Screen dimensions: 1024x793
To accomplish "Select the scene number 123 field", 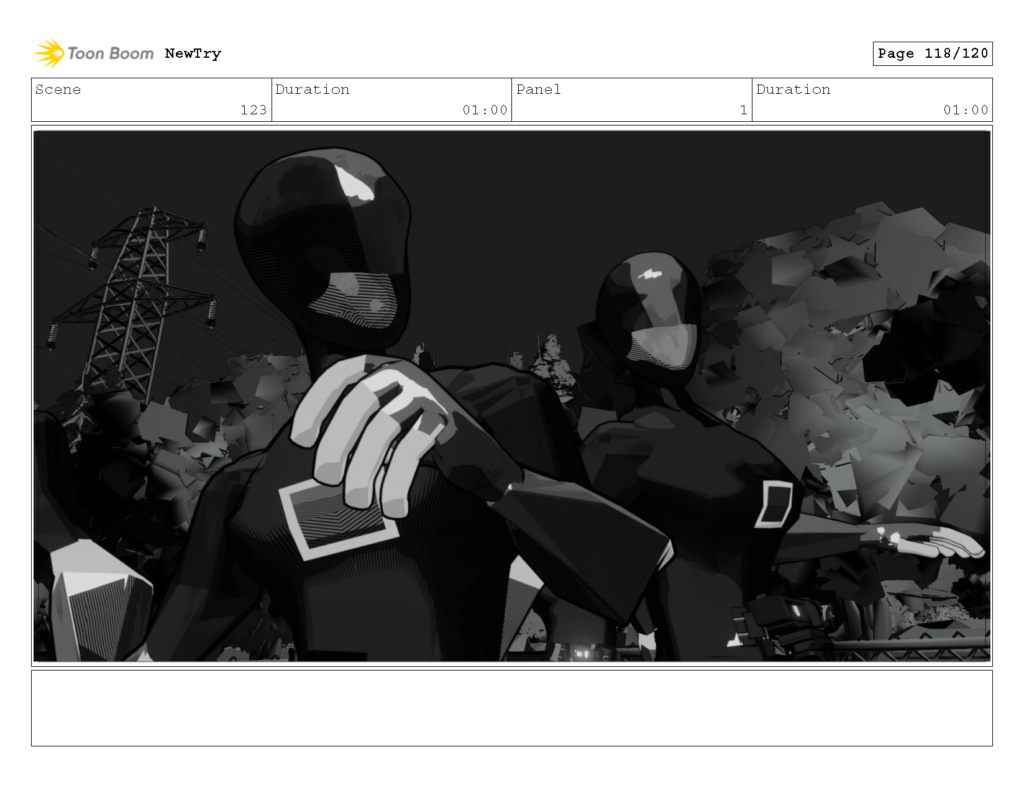I will (255, 111).
